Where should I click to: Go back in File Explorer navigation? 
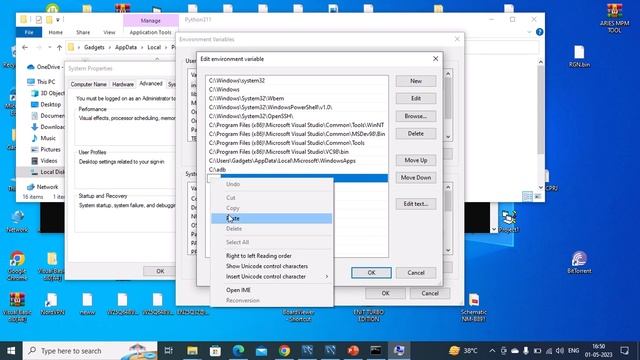[25, 47]
